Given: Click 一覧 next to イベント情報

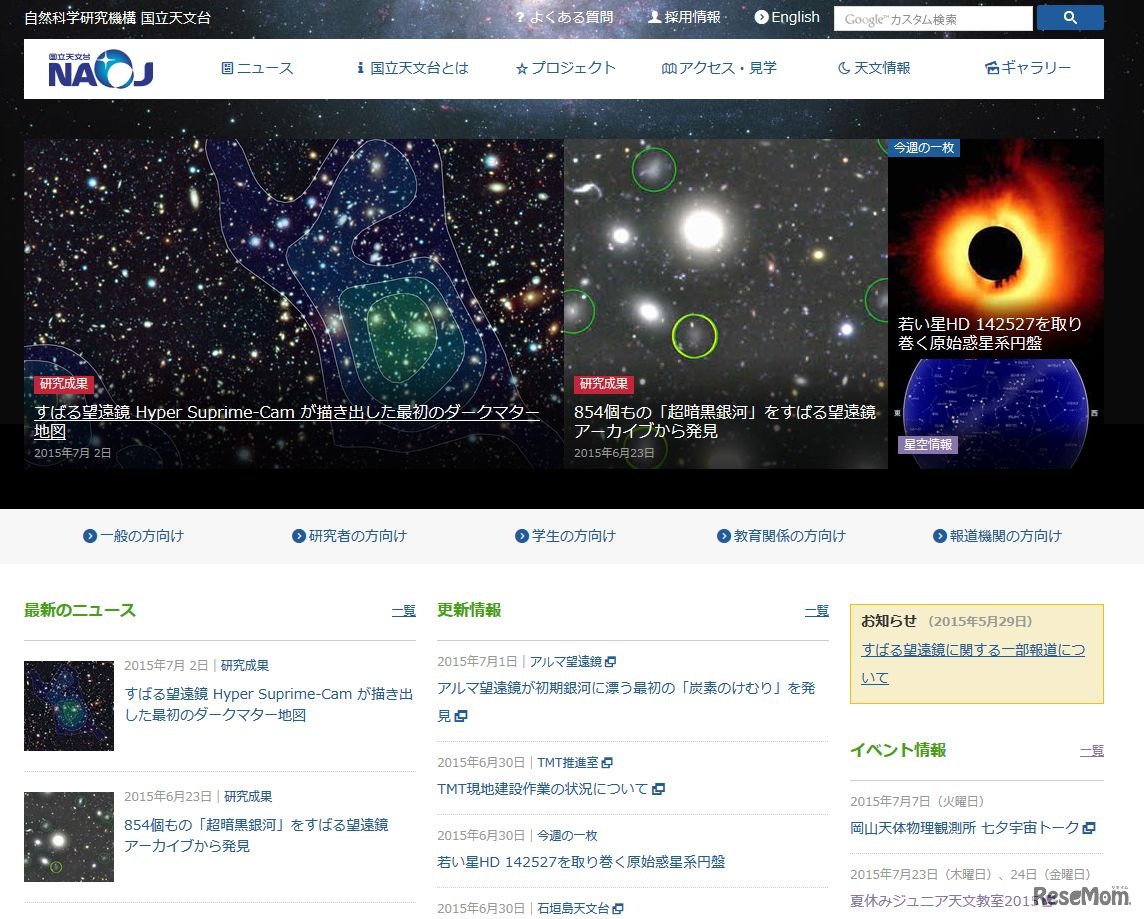Looking at the screenshot, I should click(x=1091, y=751).
